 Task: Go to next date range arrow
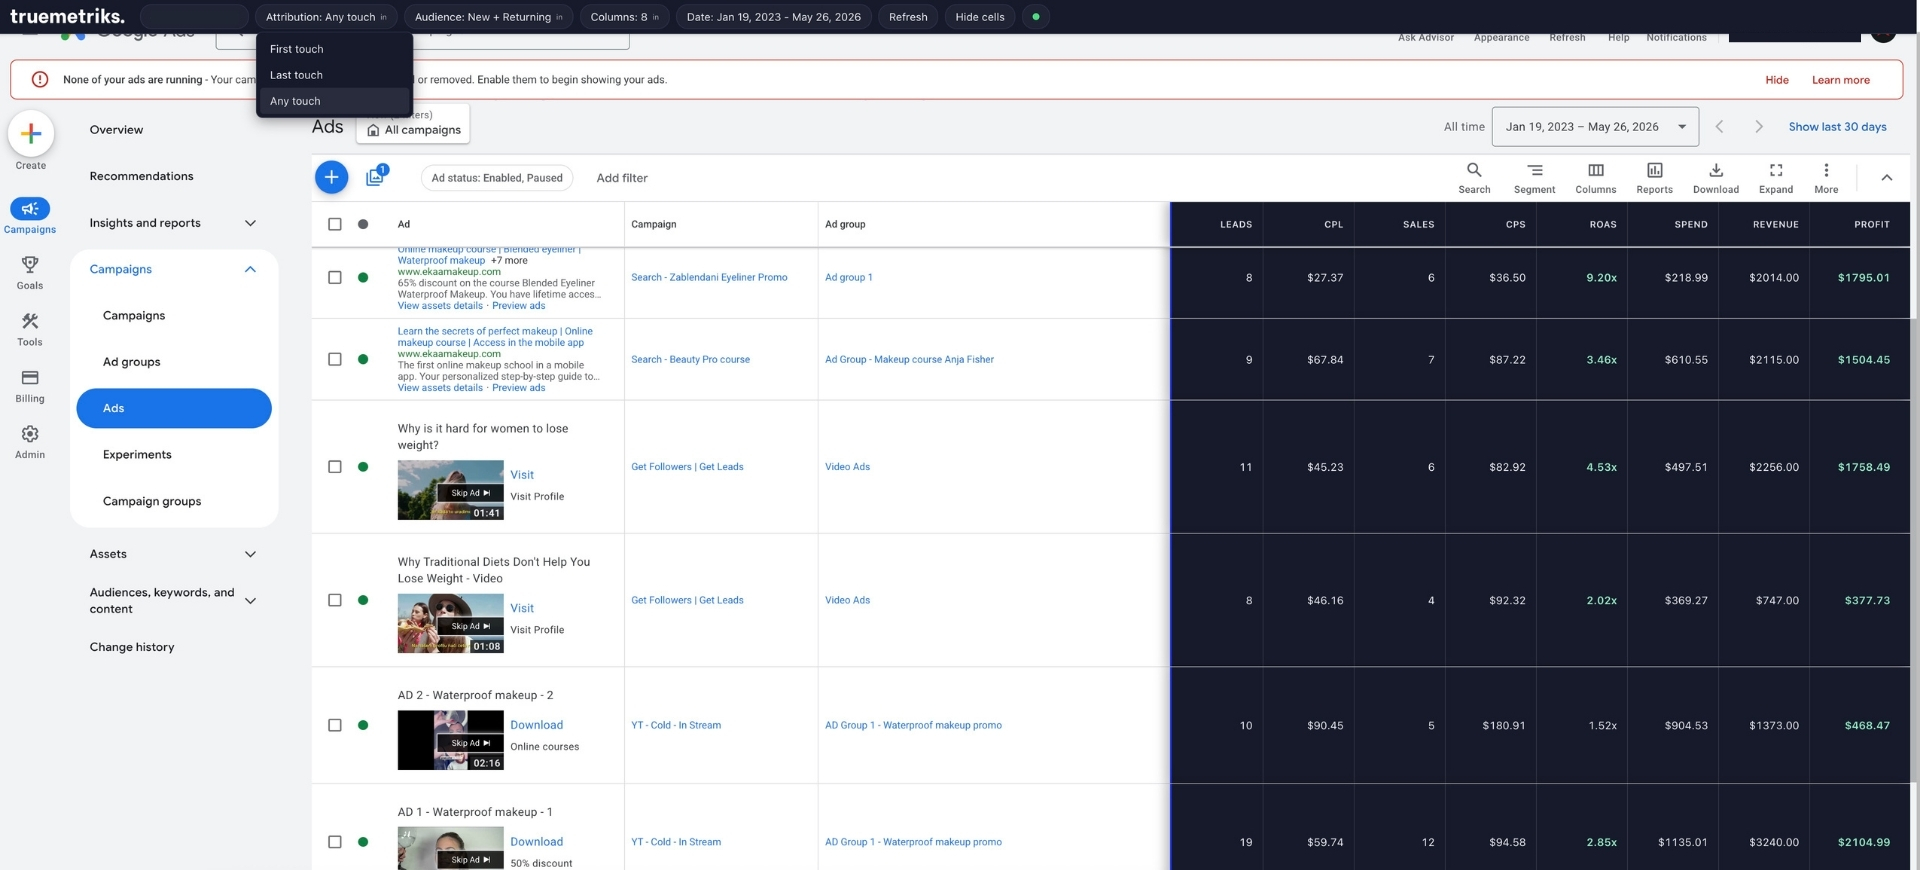(1759, 126)
